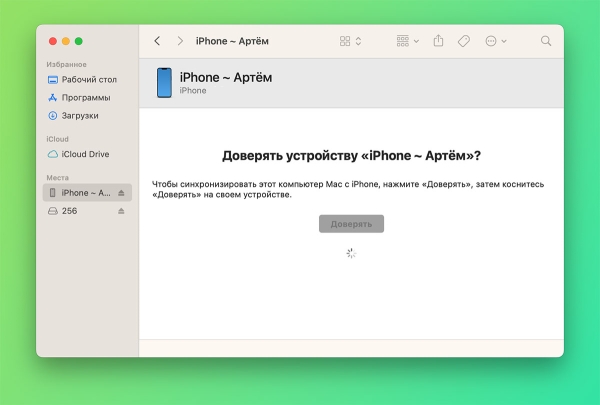Open the Share menu in the toolbar
The height and width of the screenshot is (405, 600).
tap(438, 41)
